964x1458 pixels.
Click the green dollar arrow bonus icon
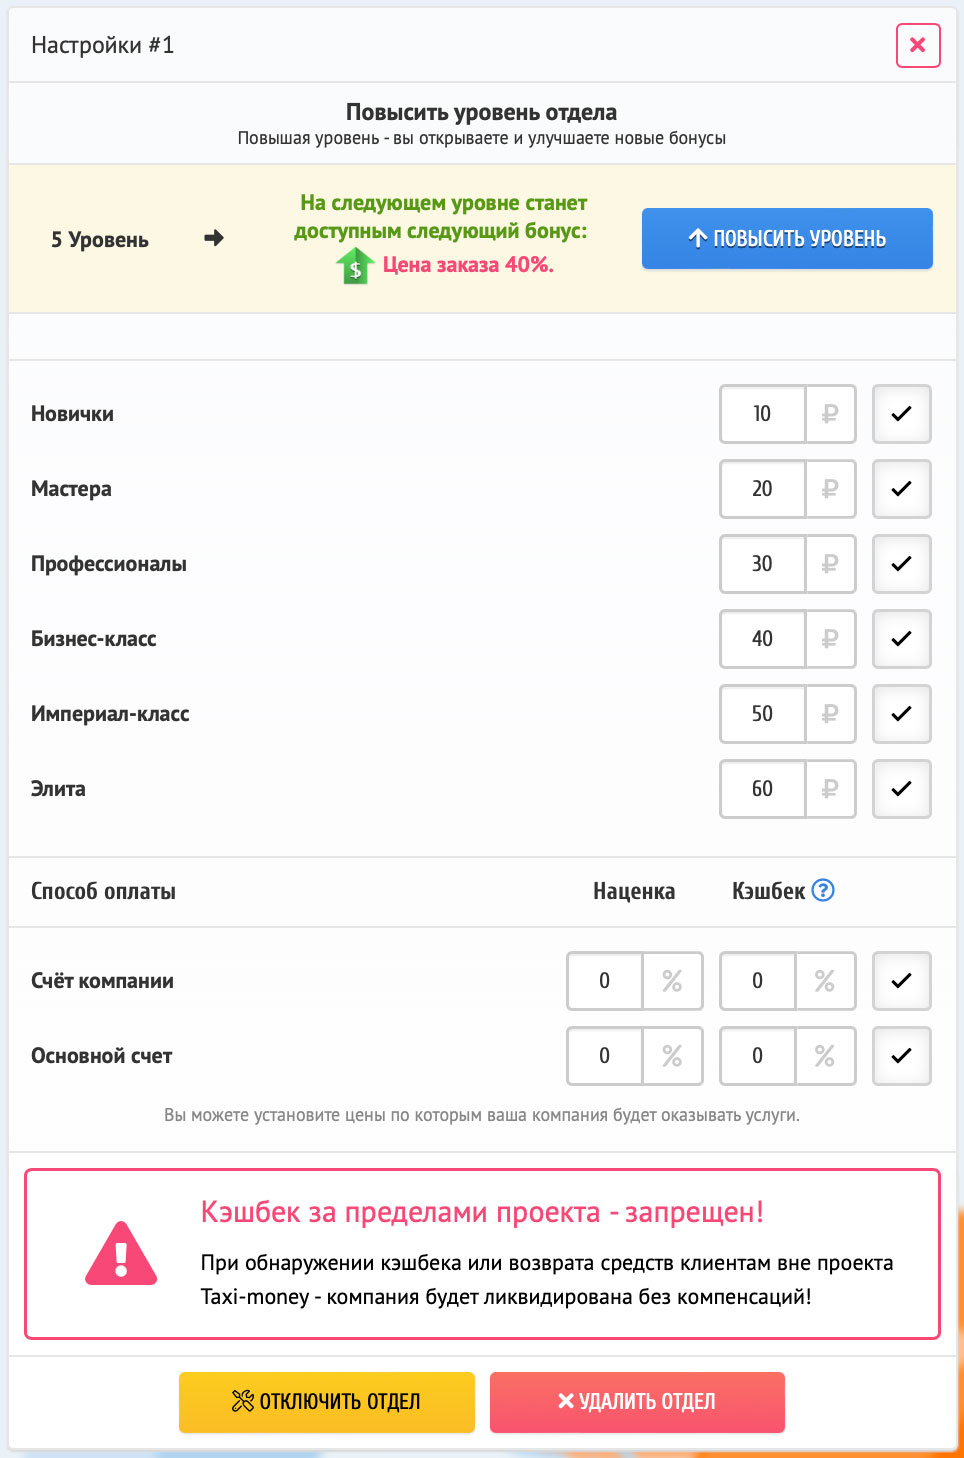[354, 266]
